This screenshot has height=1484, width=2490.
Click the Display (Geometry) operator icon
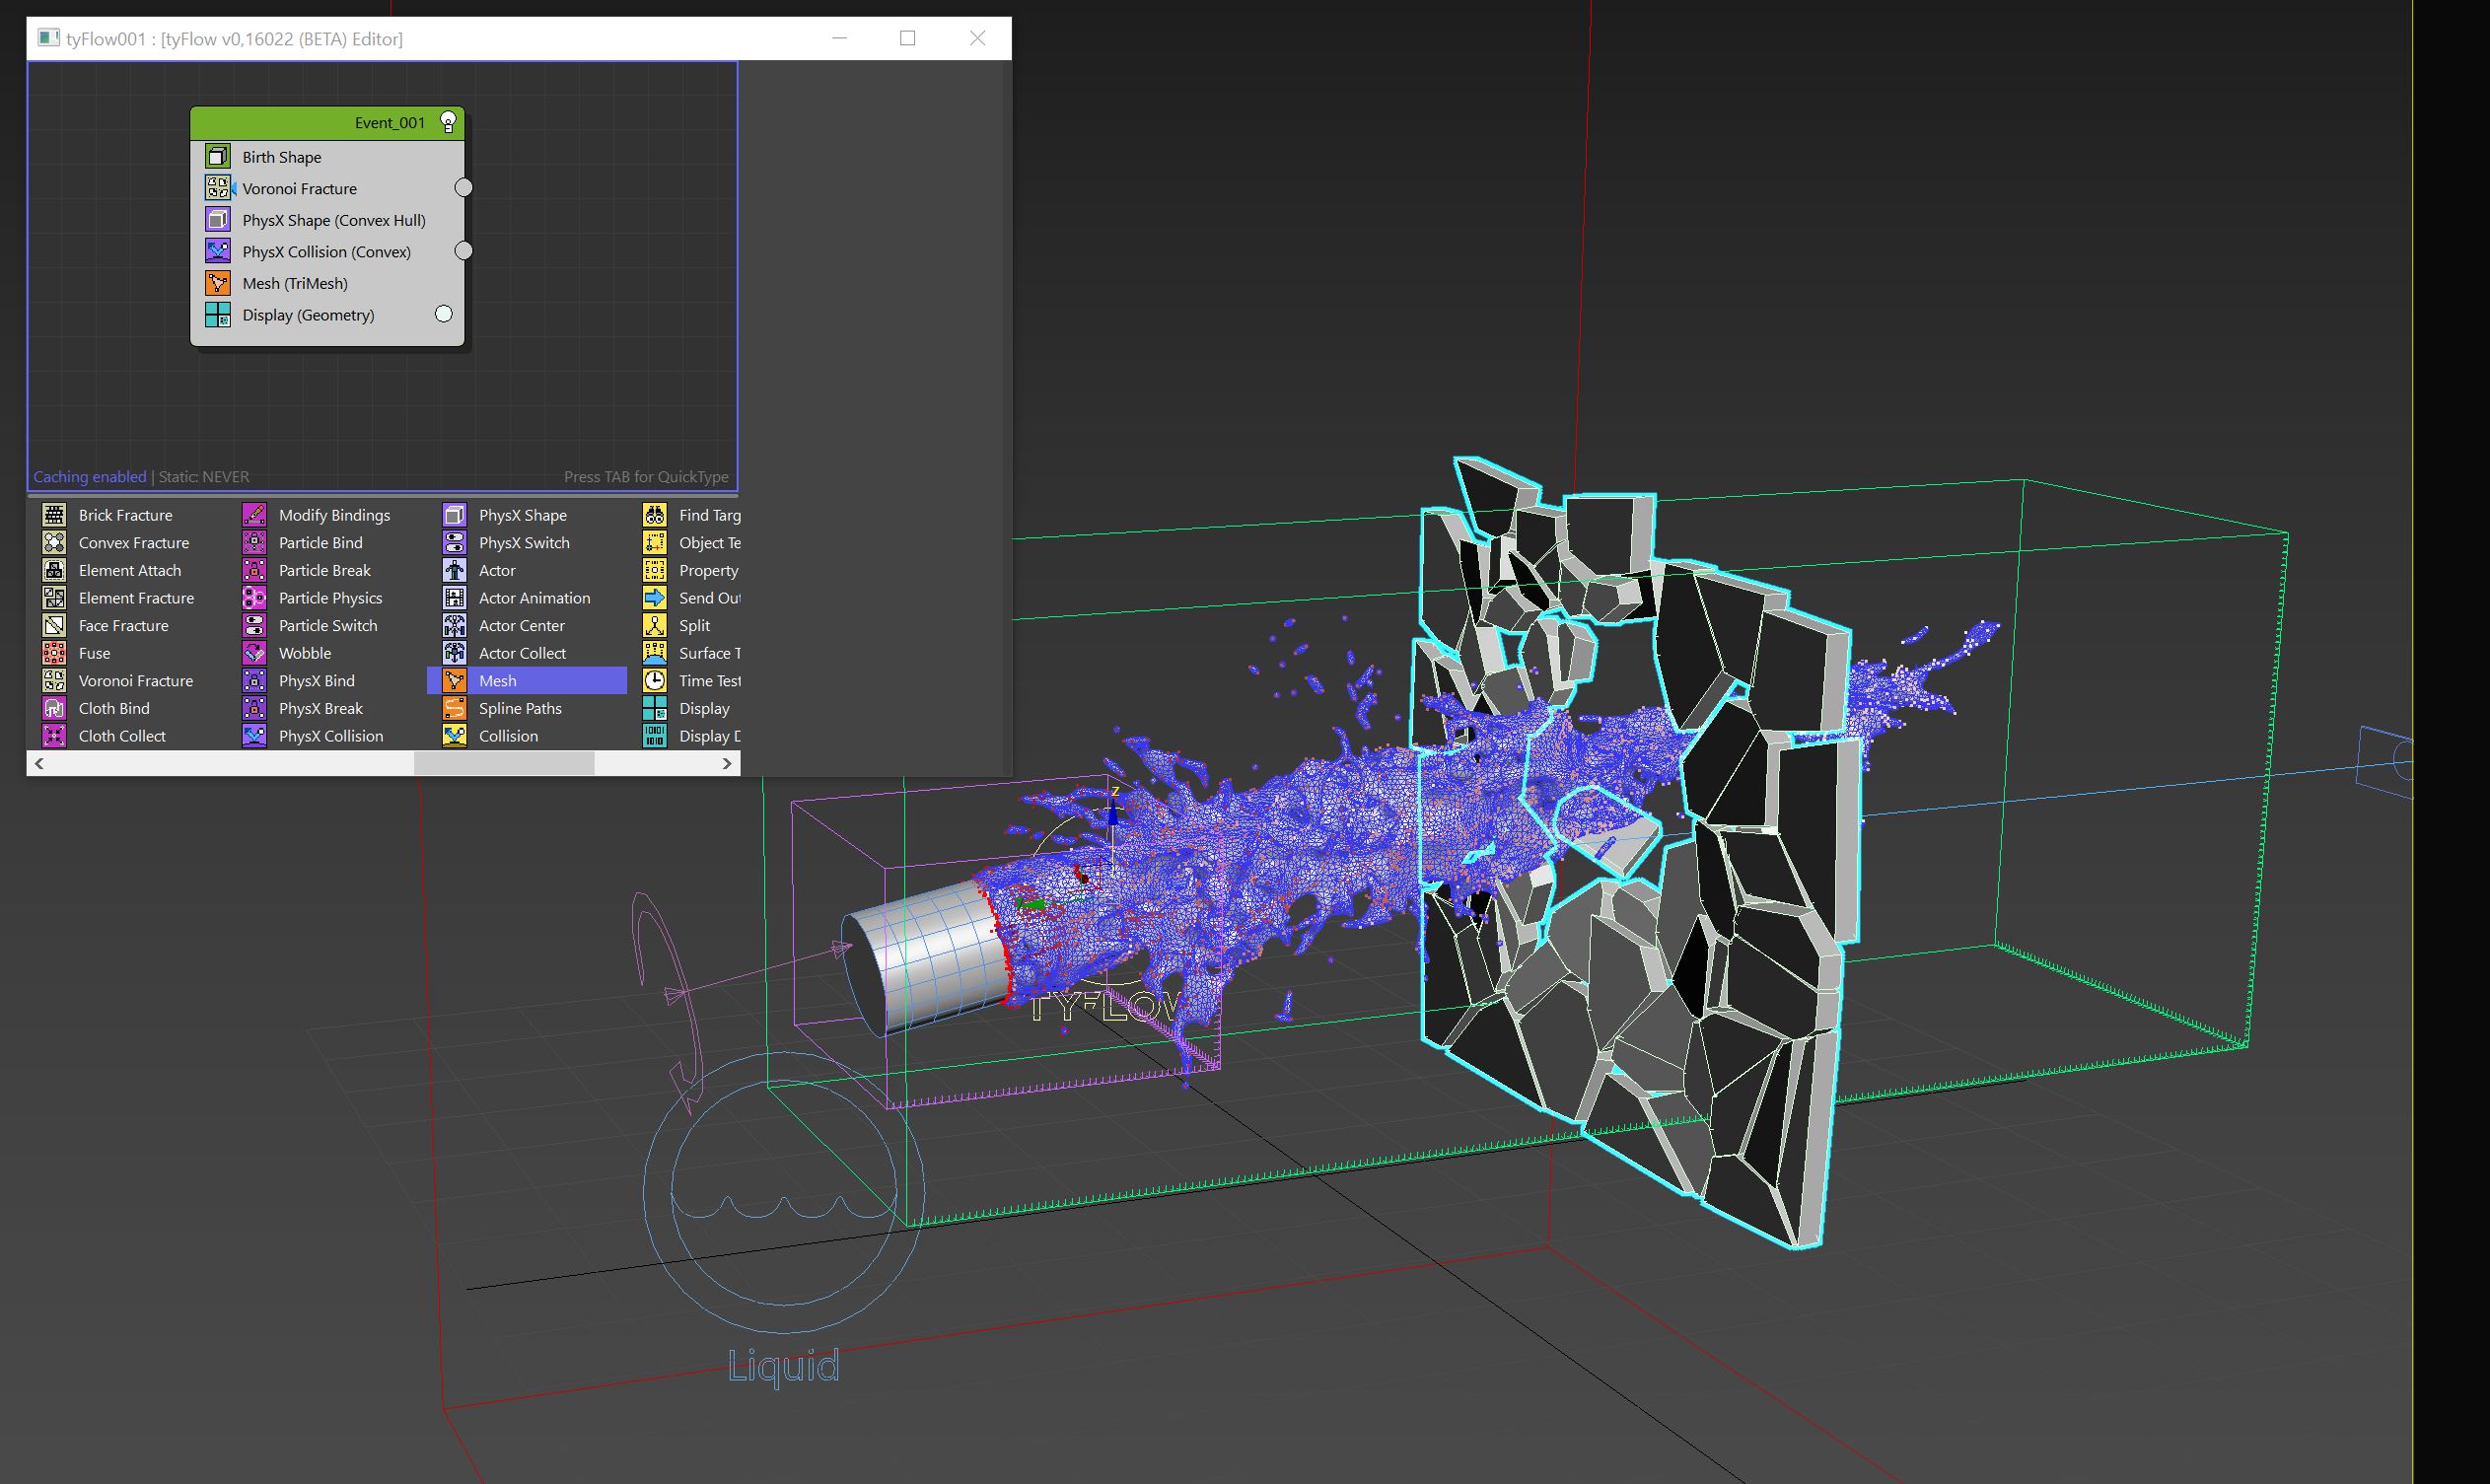pyautogui.click(x=217, y=315)
